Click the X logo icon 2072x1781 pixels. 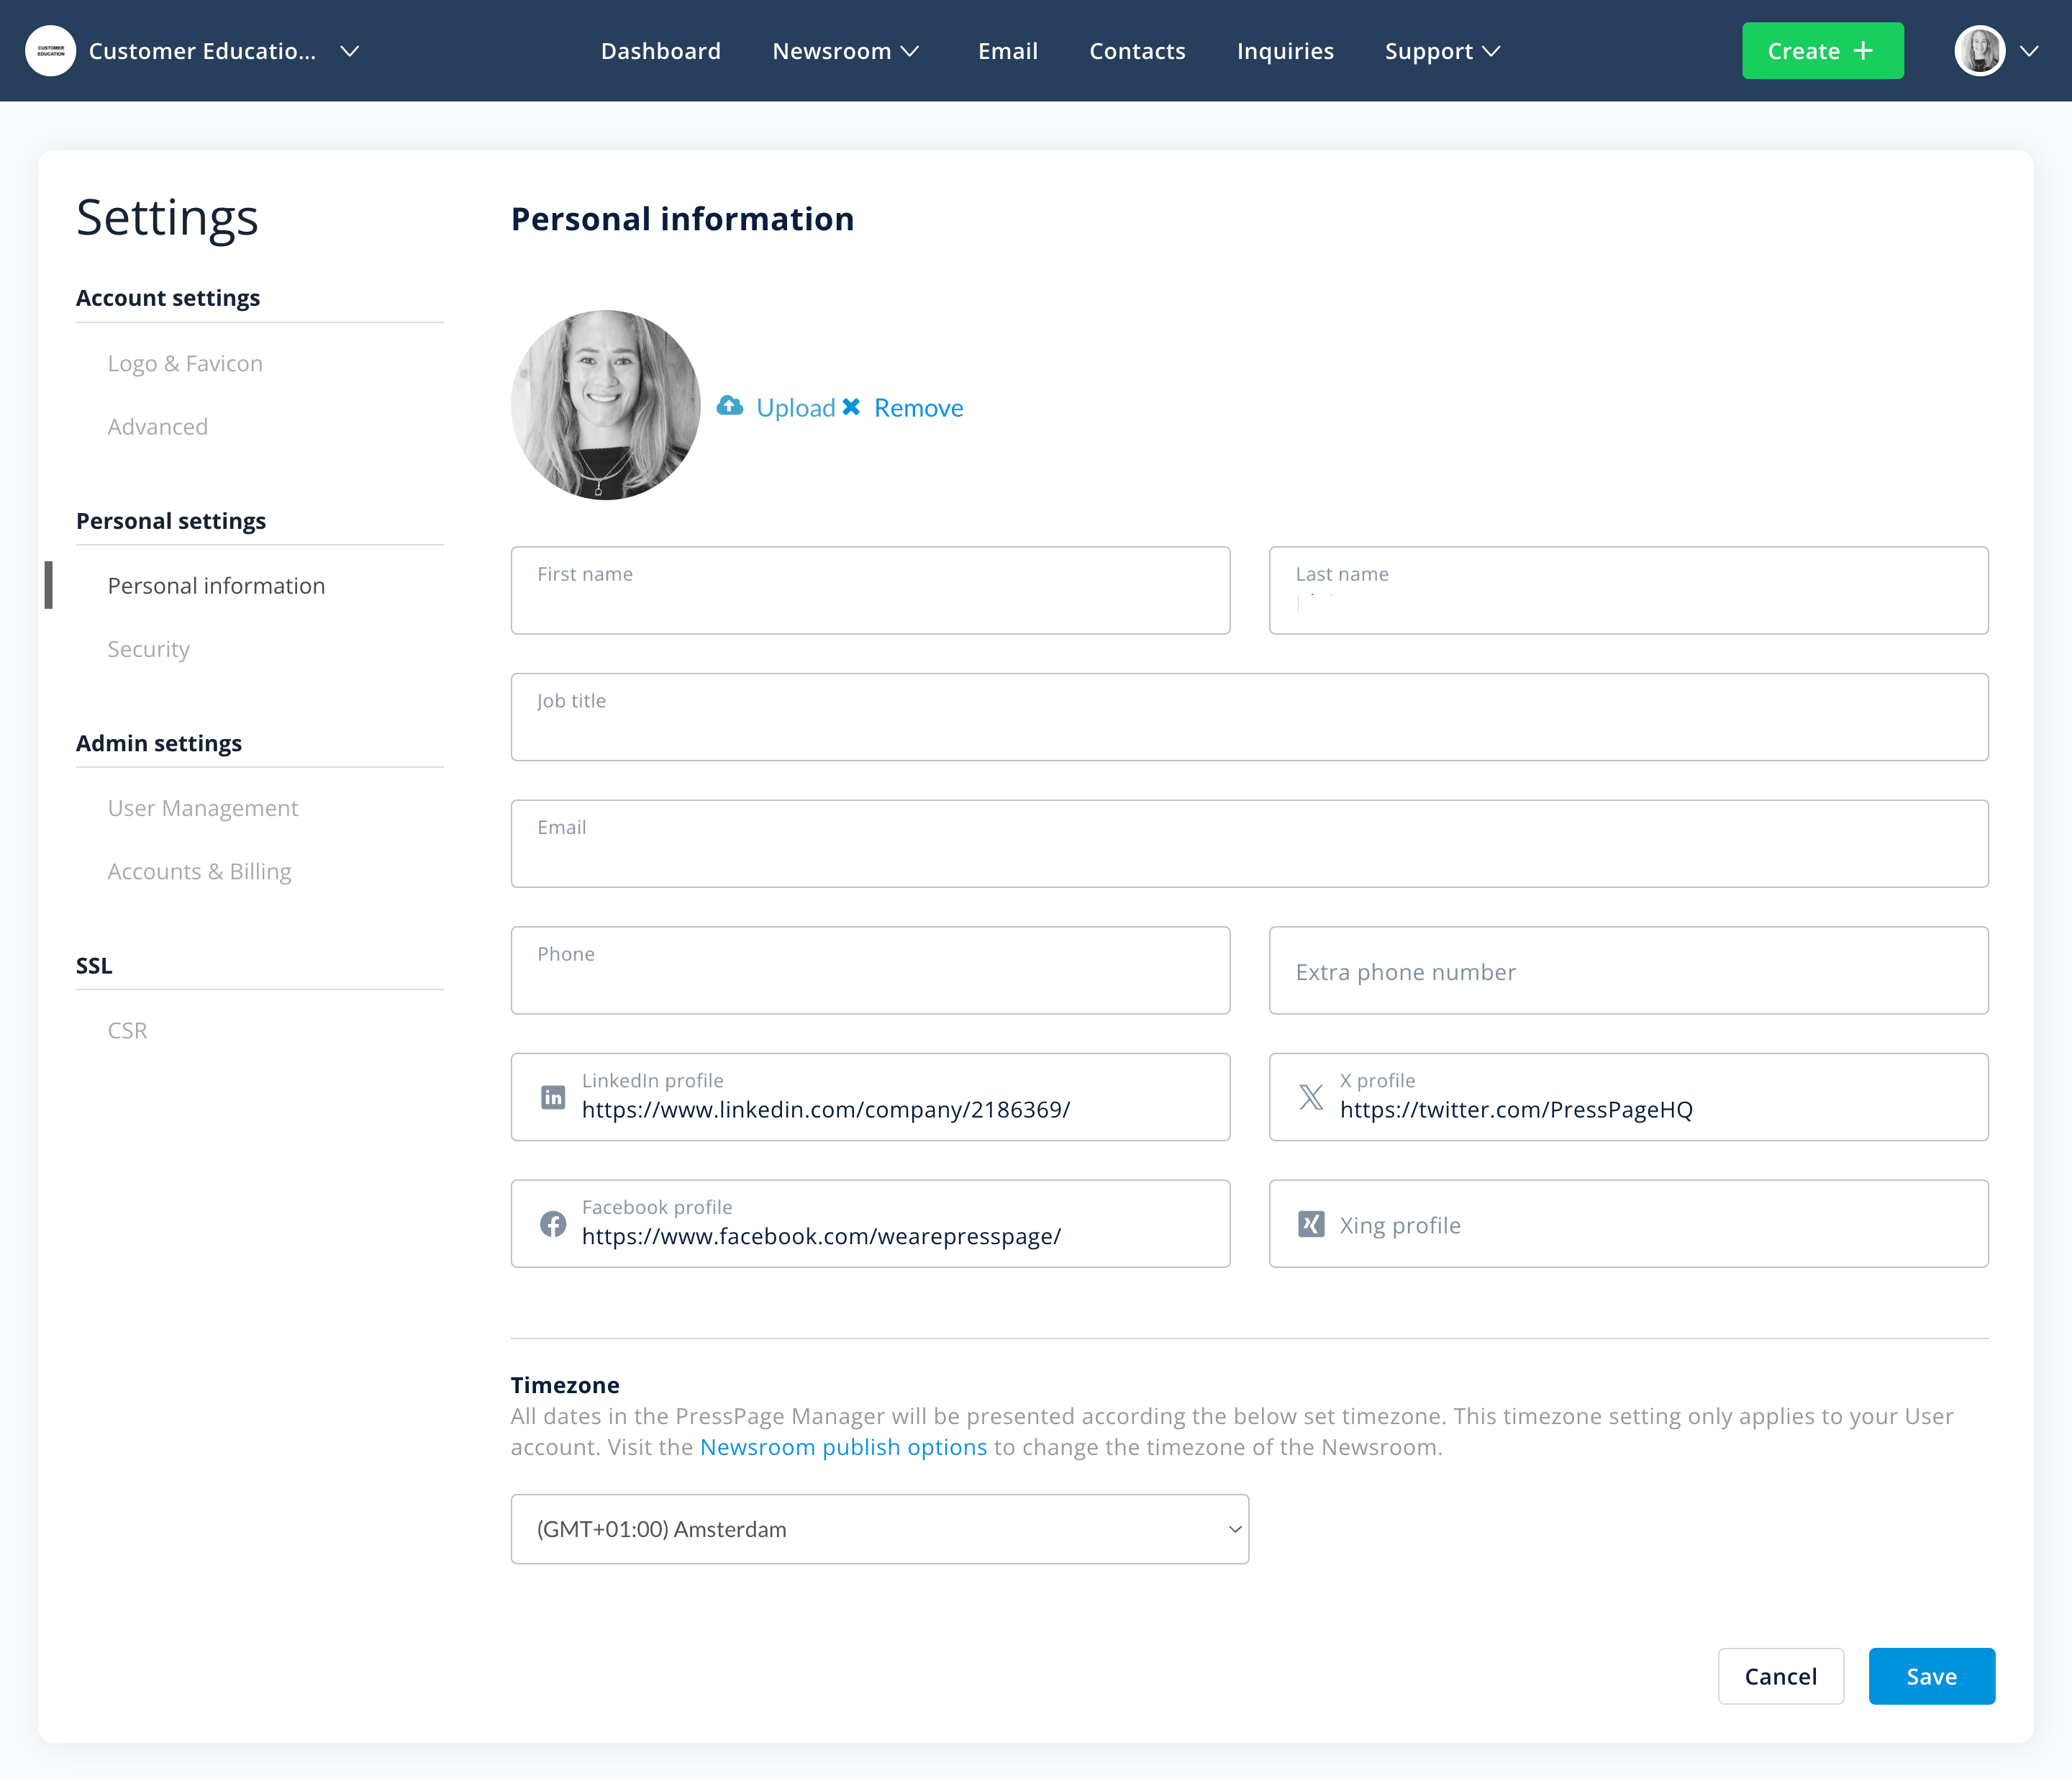pos(1311,1097)
